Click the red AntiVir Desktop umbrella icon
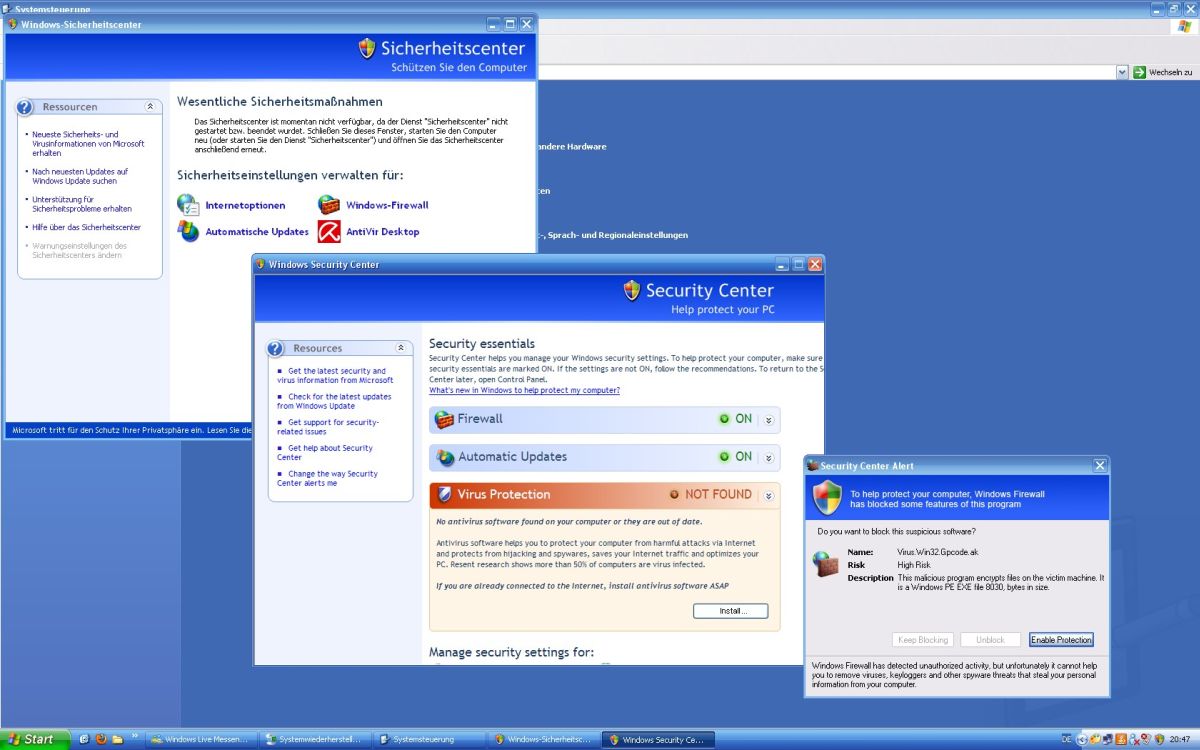Viewport: 1200px width, 750px height. (329, 231)
